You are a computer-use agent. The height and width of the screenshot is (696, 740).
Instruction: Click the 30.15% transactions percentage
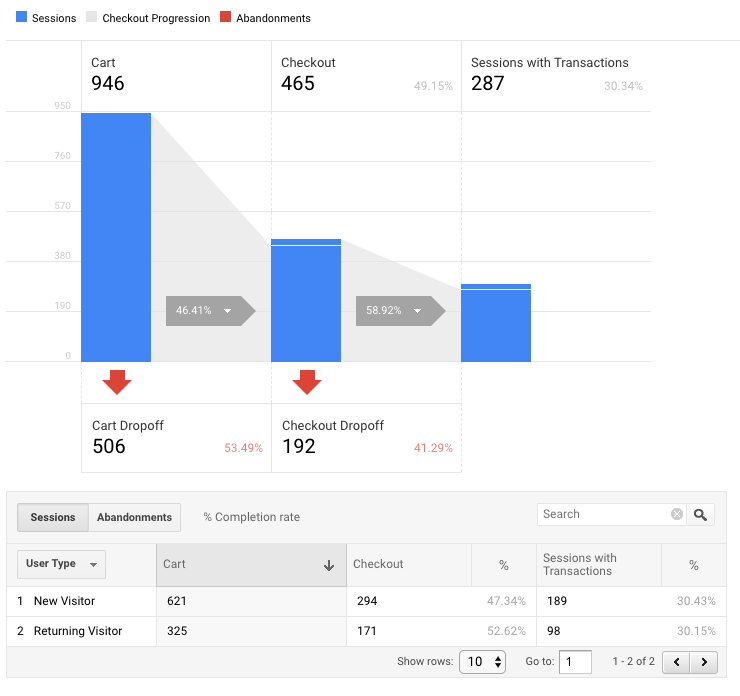pyautogui.click(x=697, y=631)
